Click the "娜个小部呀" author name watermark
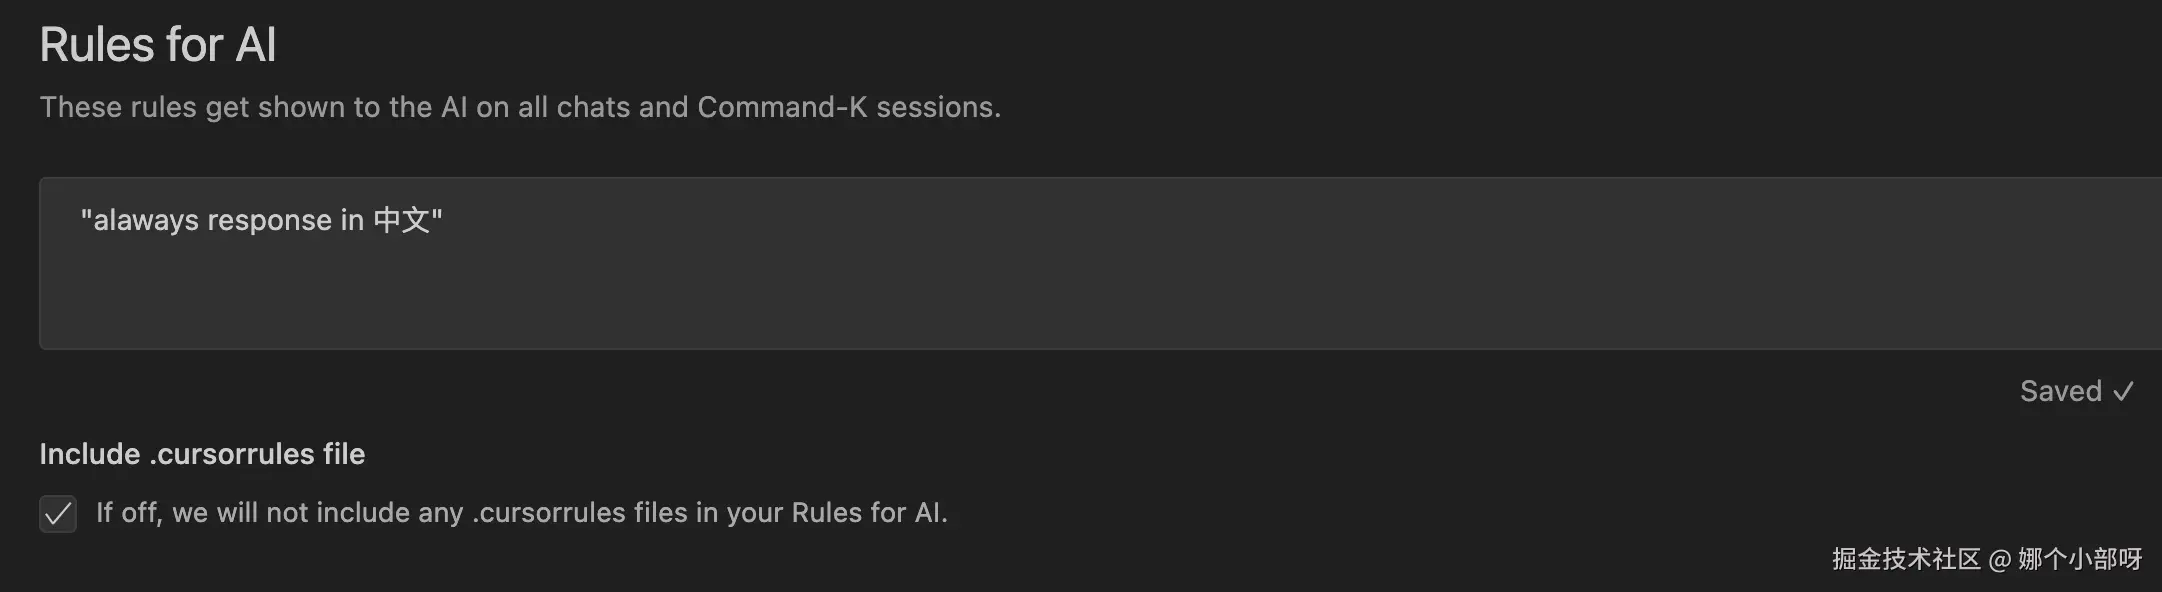The width and height of the screenshot is (2162, 592). click(x=2080, y=559)
